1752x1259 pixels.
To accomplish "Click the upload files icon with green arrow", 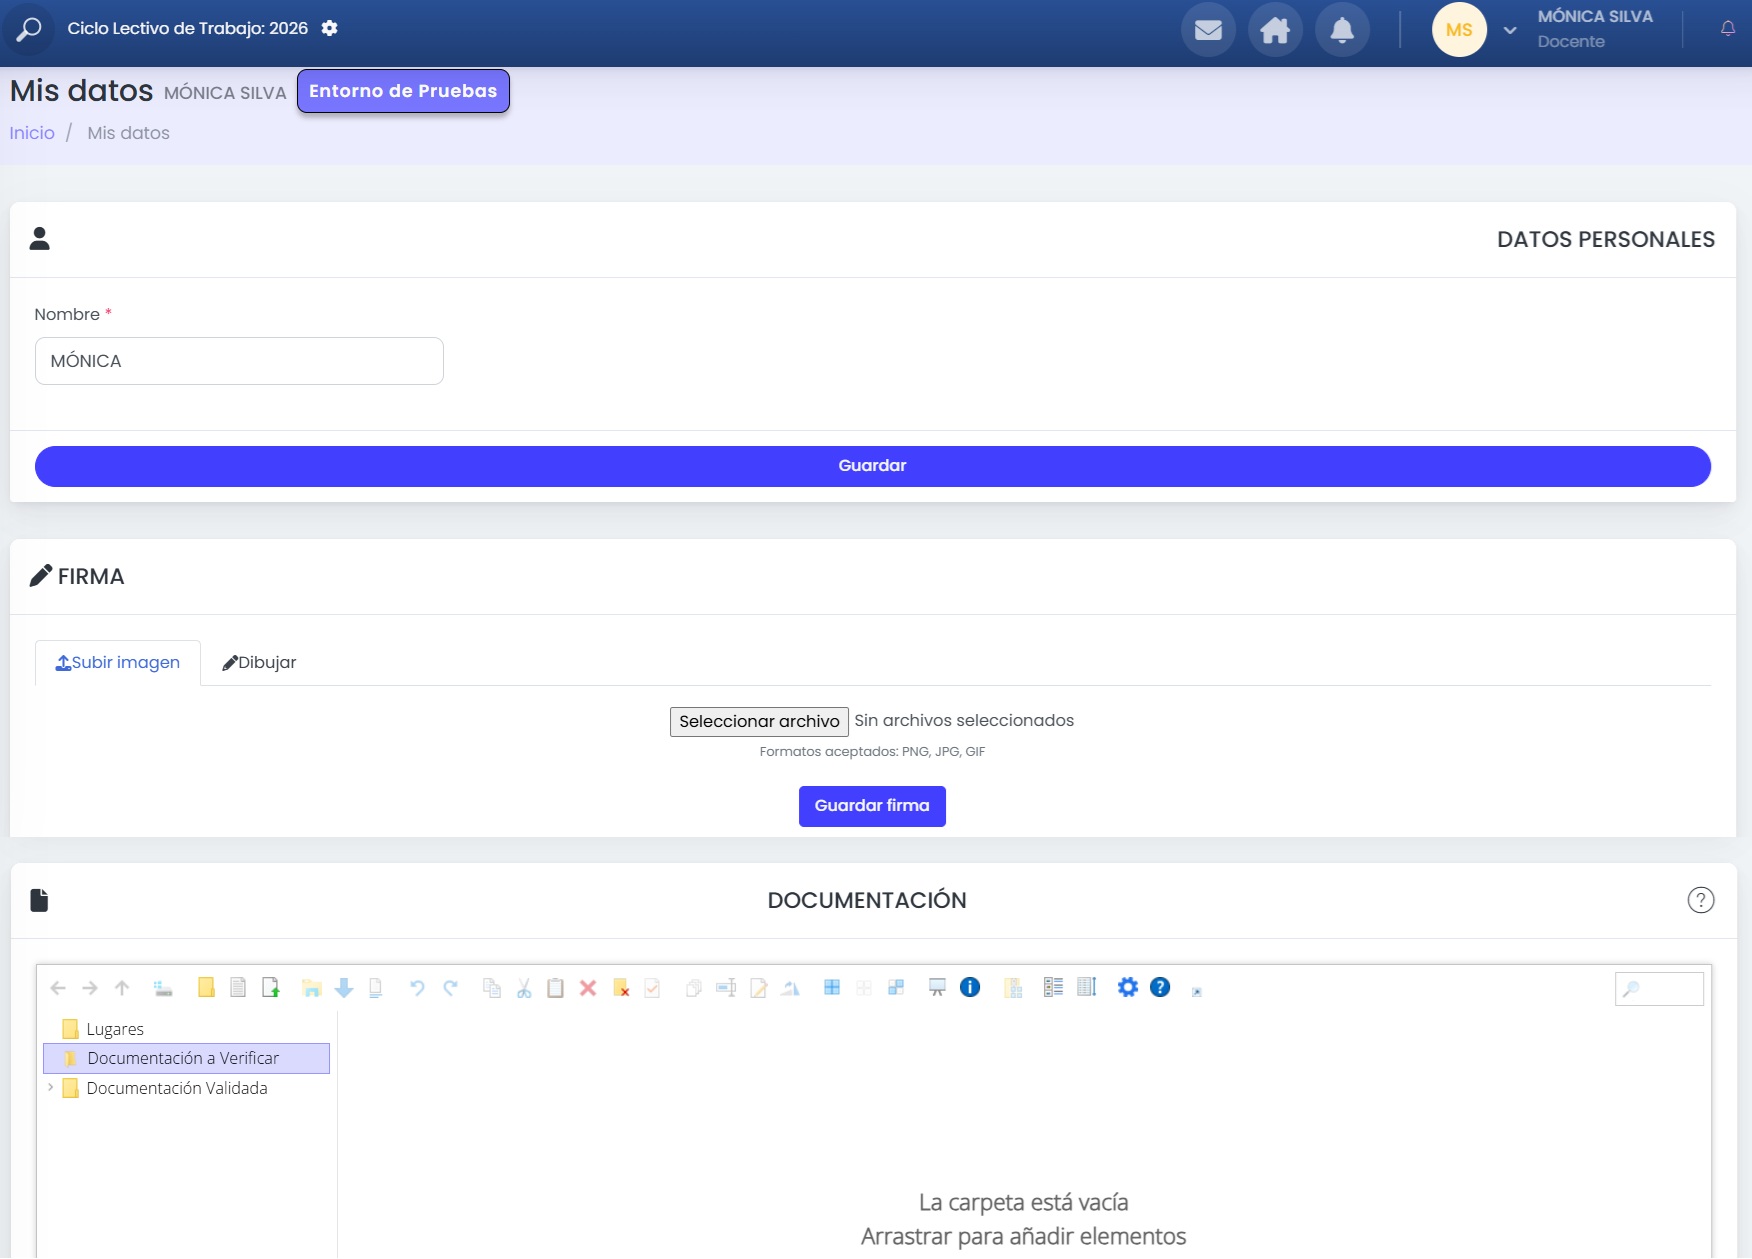I will [x=270, y=988].
